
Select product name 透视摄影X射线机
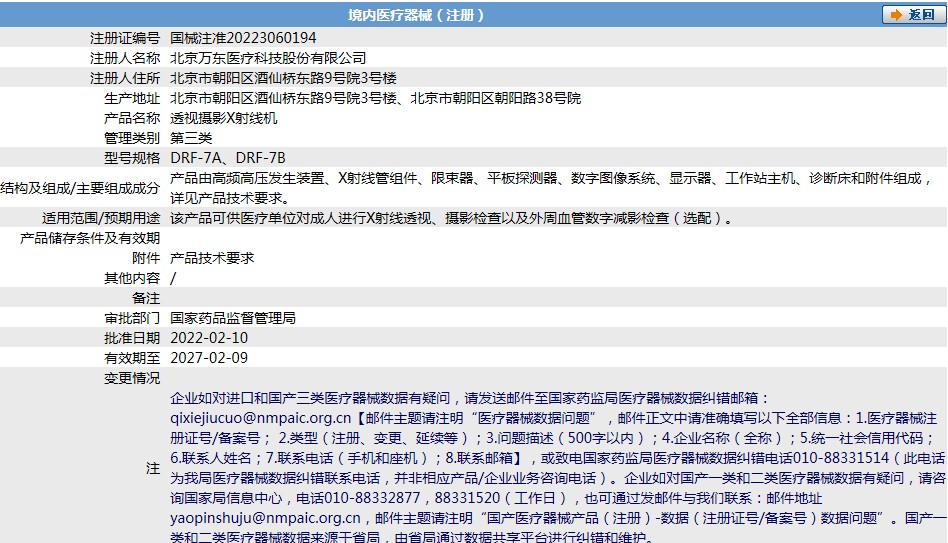pos(224,118)
